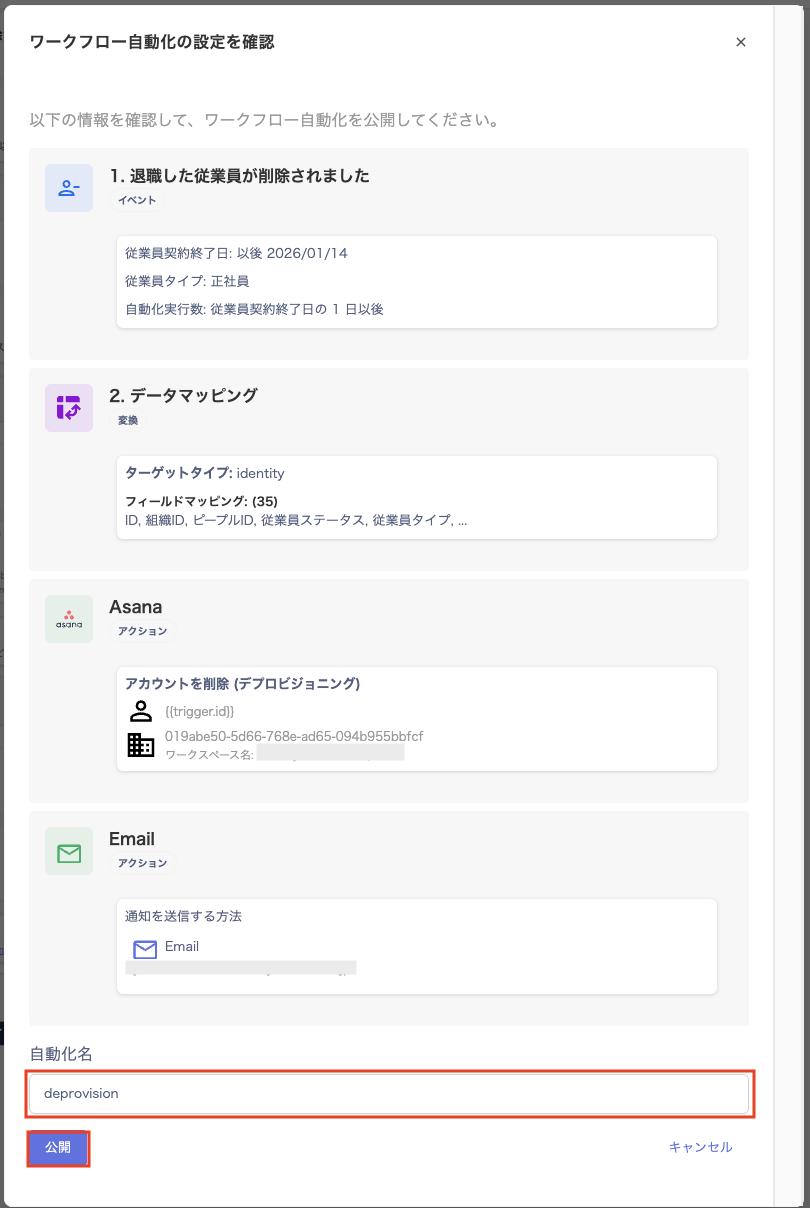Image resolution: width=810 pixels, height=1208 pixels.
Task: Click the アクション tag under Email
Action: click(x=143, y=862)
